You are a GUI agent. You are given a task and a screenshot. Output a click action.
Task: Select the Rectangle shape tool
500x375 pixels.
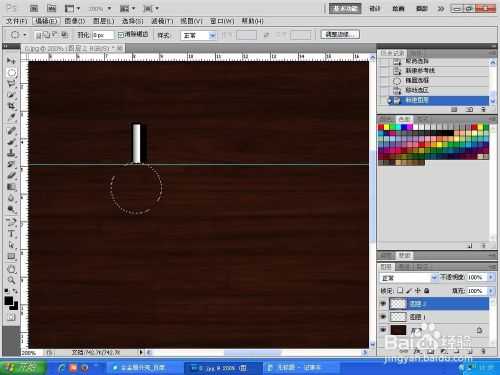pyautogui.click(x=11, y=256)
